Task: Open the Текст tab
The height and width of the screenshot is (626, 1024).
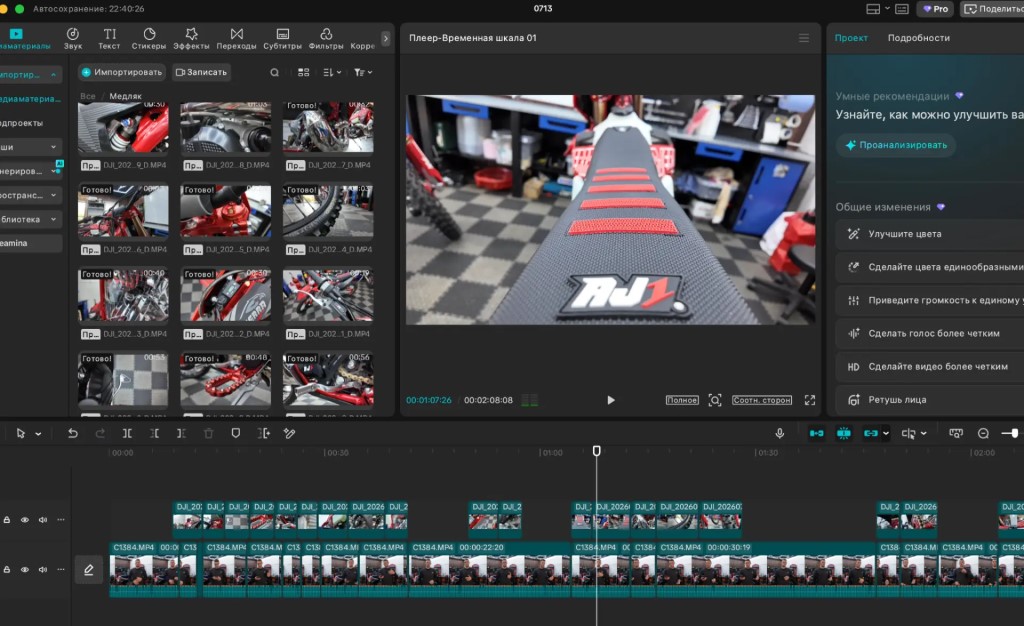Action: 109,39
